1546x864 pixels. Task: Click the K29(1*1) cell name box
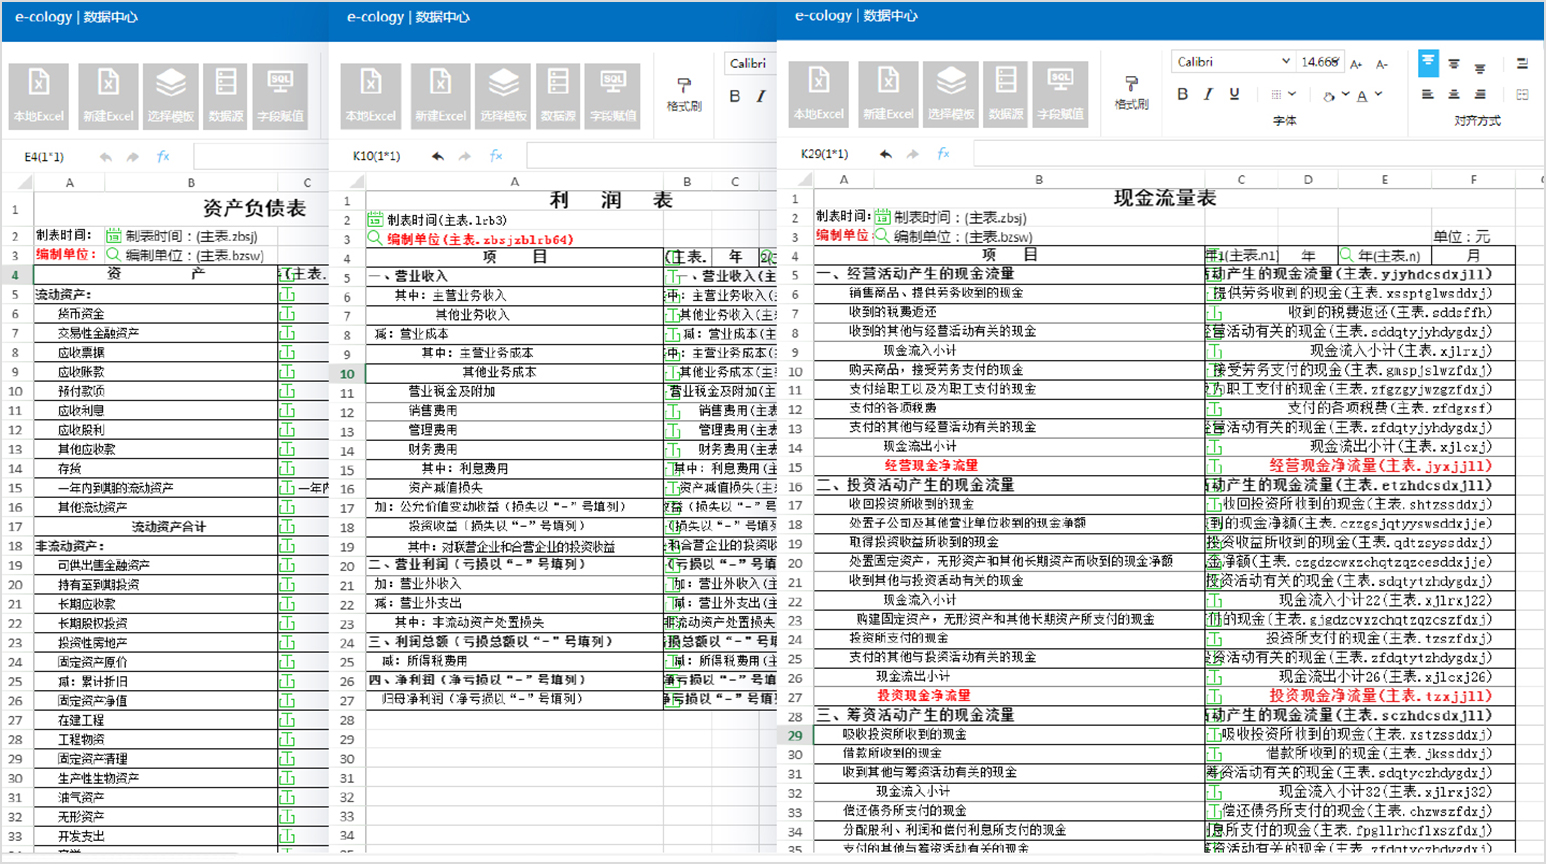pos(824,154)
